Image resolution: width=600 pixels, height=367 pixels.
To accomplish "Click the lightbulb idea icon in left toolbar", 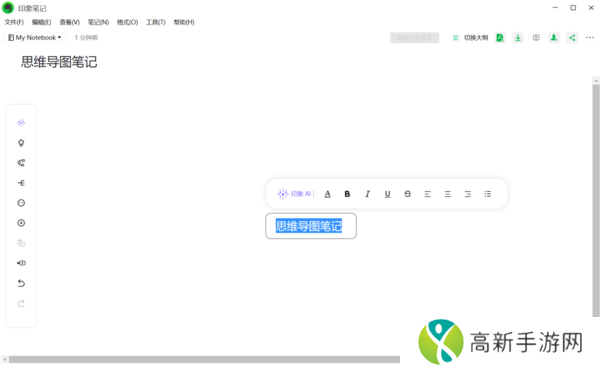I will click(21, 143).
